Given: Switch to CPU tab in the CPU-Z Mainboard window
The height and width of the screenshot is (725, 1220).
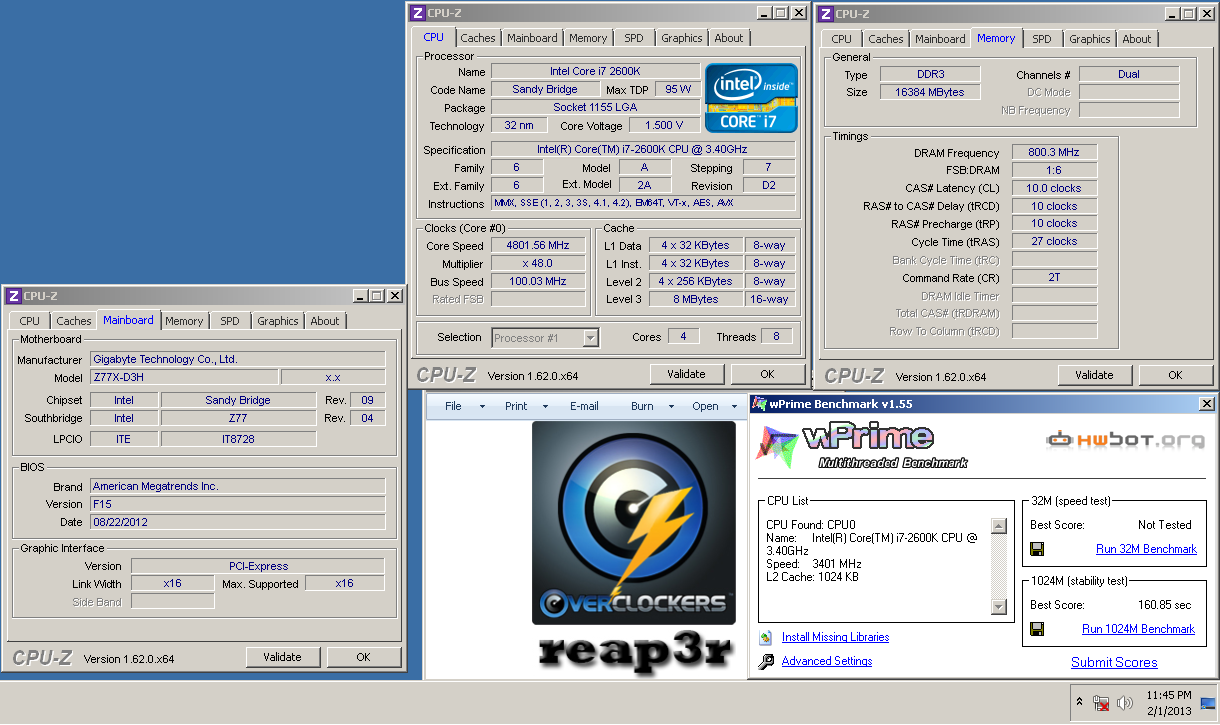Looking at the screenshot, I should click(30, 321).
